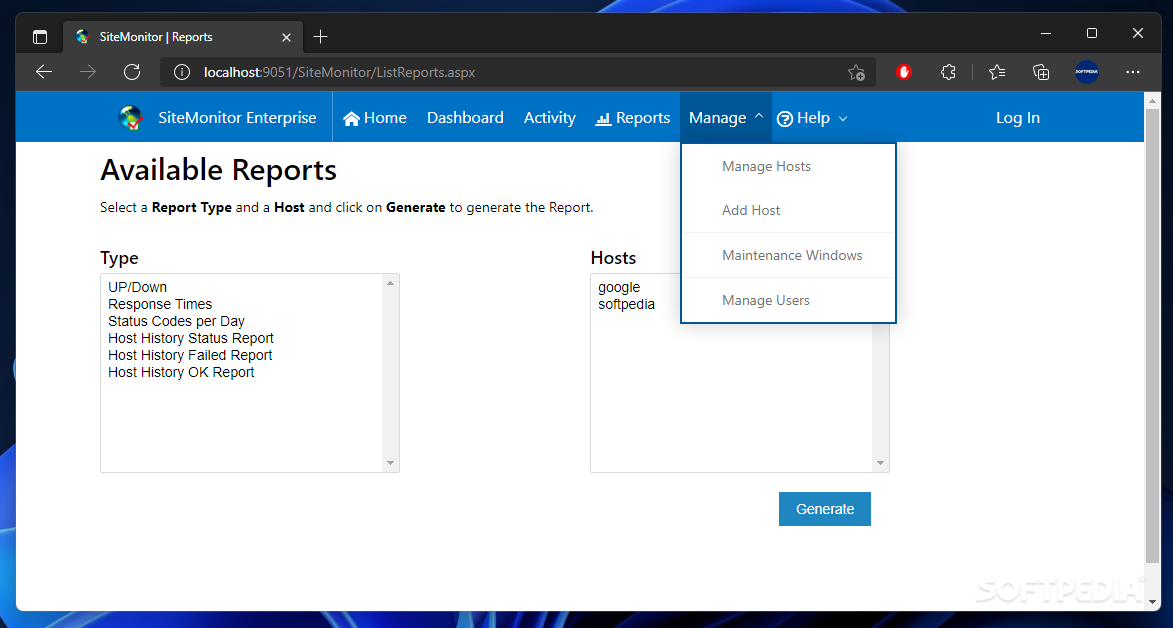
Task: Maximize the browser window
Action: pos(1092,33)
